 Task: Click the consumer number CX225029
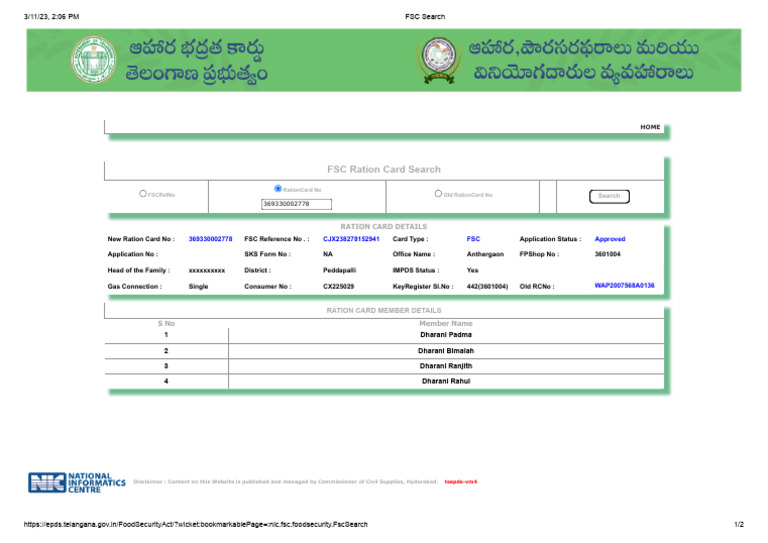click(338, 286)
